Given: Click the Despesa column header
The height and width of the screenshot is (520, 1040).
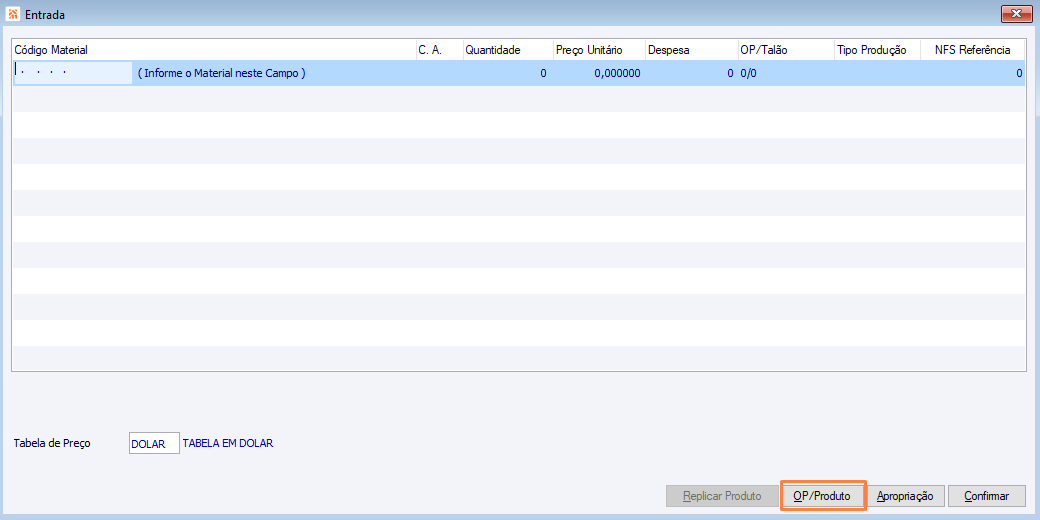Looking at the screenshot, I should point(691,50).
